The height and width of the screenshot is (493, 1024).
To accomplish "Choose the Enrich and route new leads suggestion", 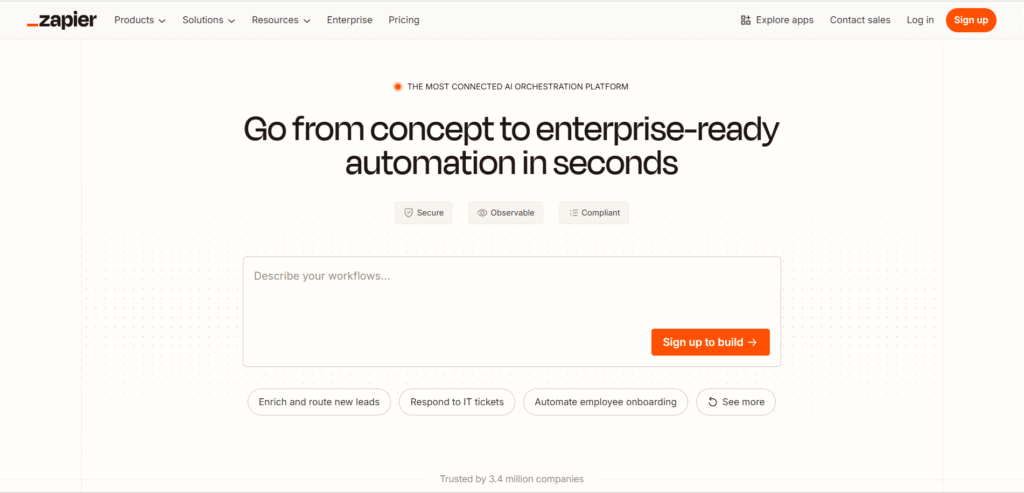I will click(x=319, y=402).
